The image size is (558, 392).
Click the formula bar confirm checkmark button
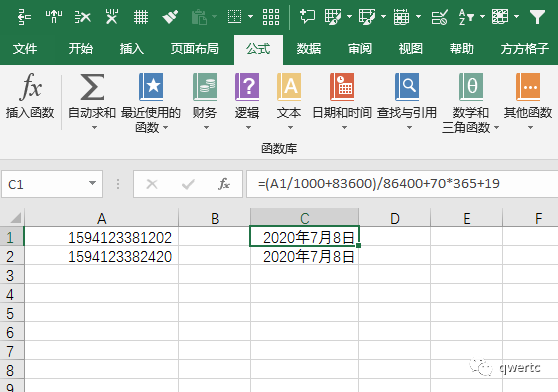188,184
